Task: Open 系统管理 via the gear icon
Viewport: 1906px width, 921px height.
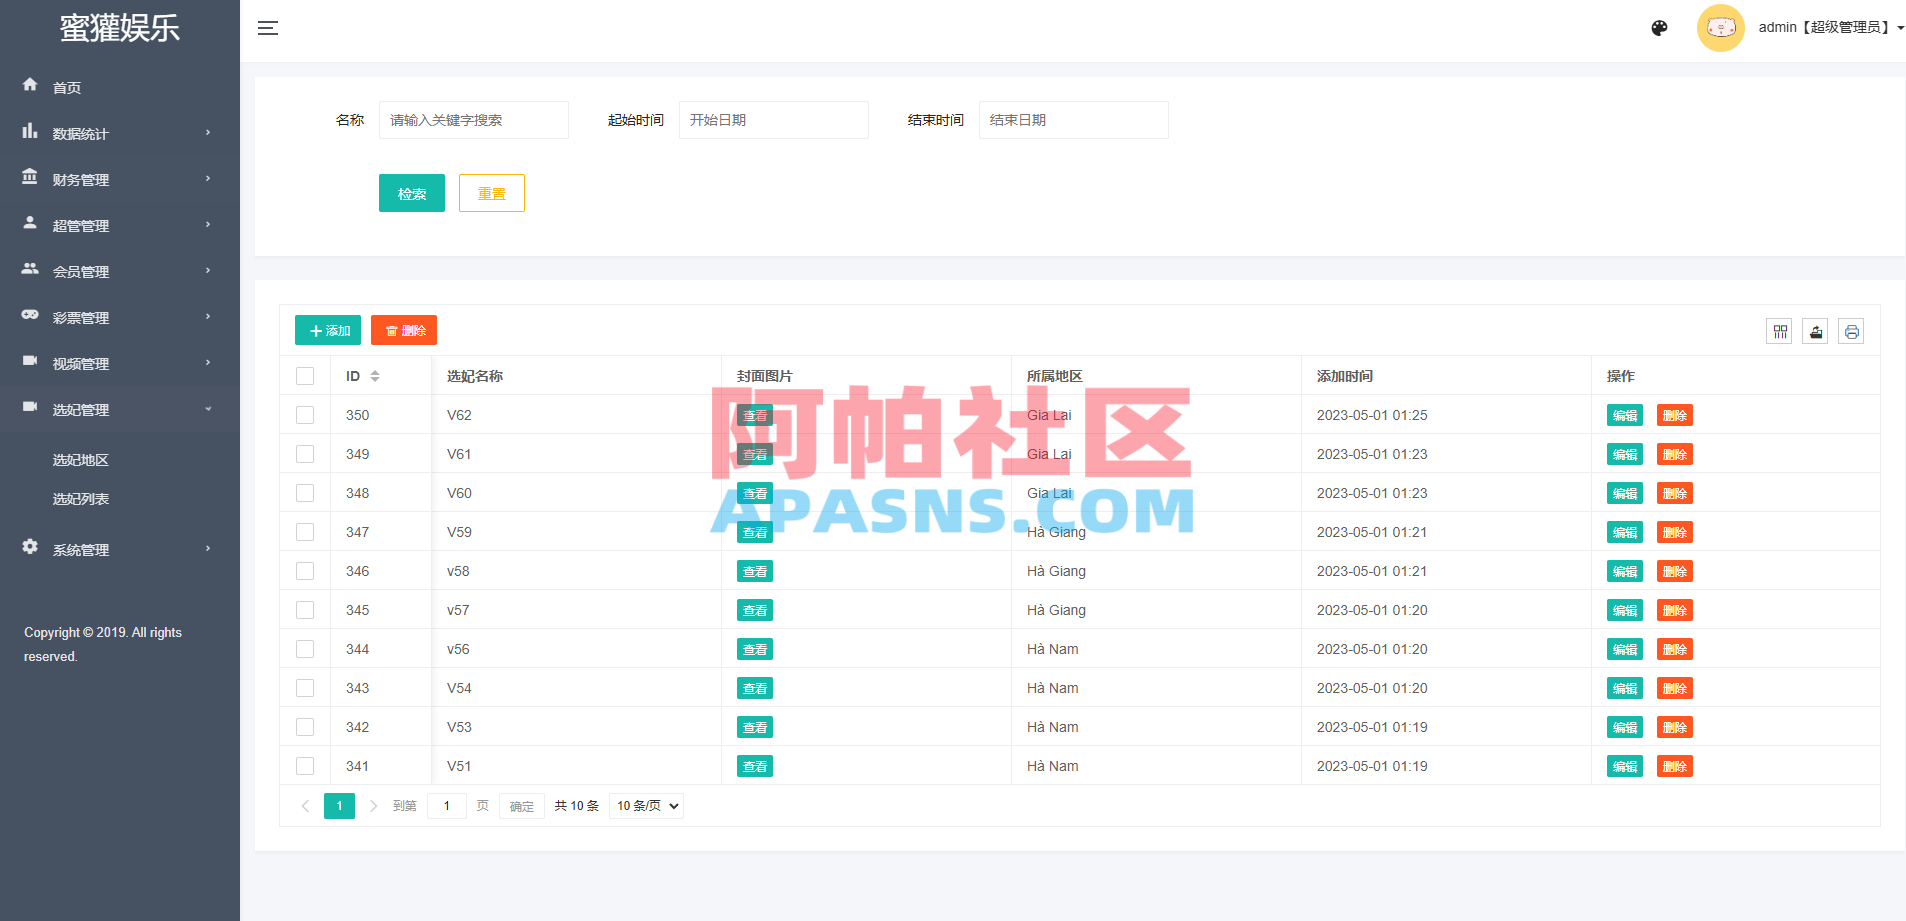Action: tap(30, 548)
